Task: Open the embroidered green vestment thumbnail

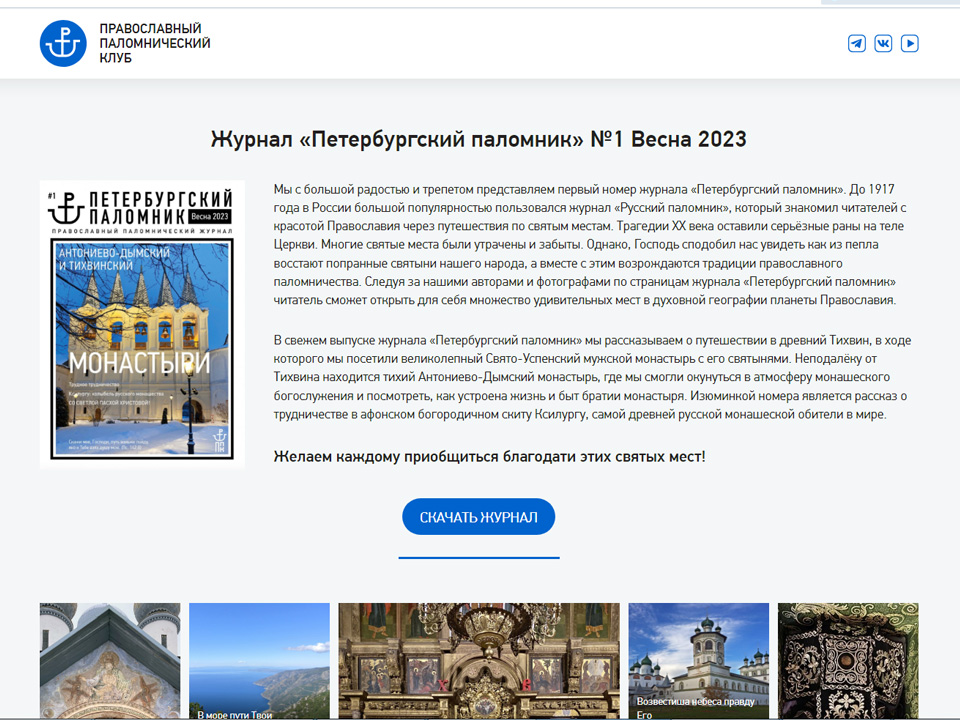Action: 847,660
